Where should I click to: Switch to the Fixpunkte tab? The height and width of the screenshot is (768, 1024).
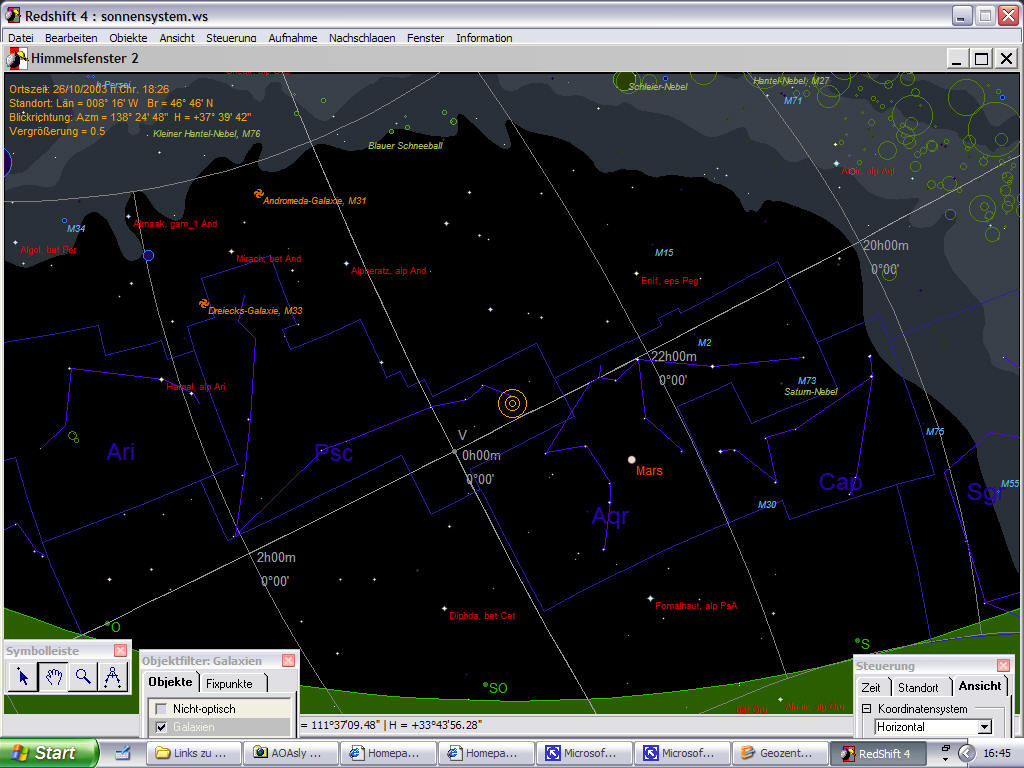(x=230, y=684)
